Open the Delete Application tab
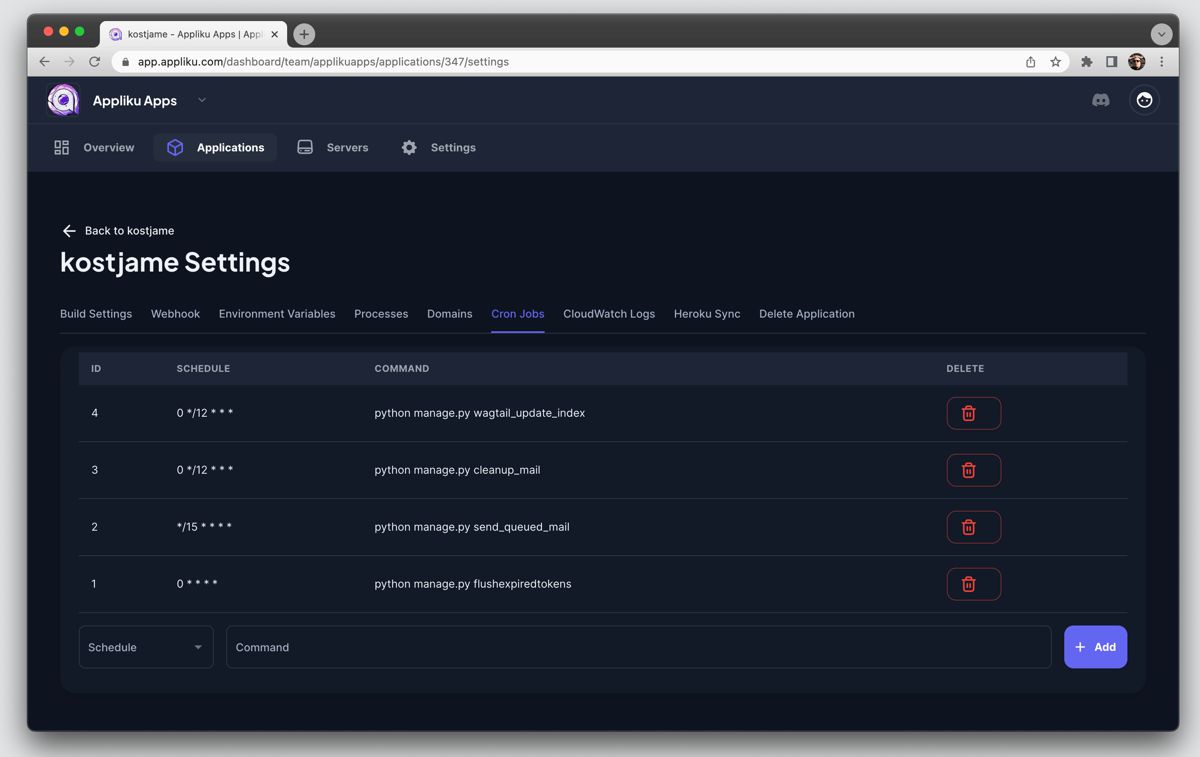Image resolution: width=1200 pixels, height=757 pixels. point(806,314)
